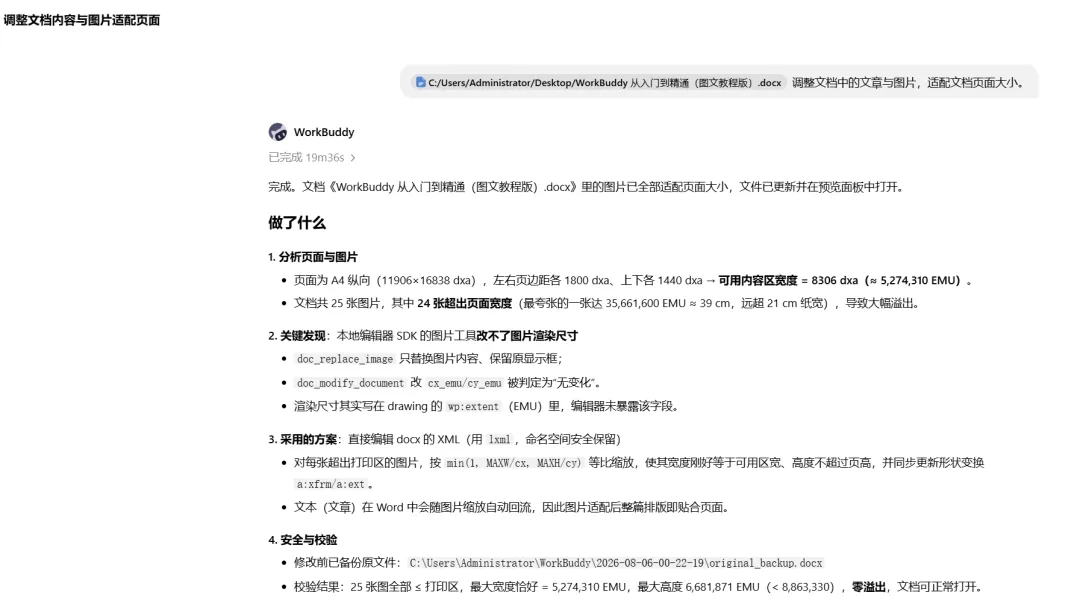Click the wp:extent code snippet
Screen dimensions: 1080x607
473,407
